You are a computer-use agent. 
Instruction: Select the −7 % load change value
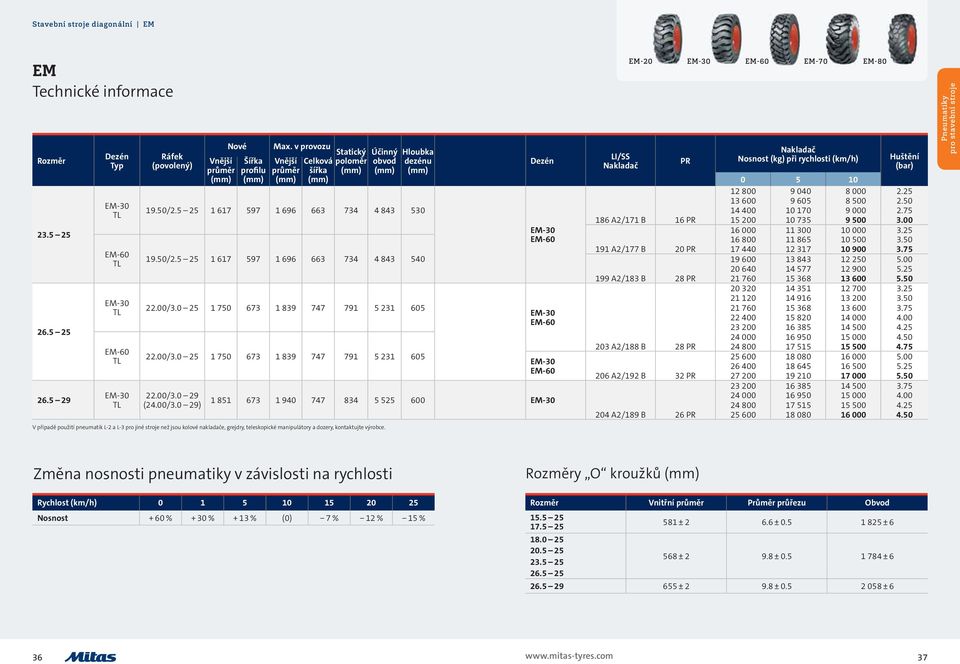tap(329, 518)
